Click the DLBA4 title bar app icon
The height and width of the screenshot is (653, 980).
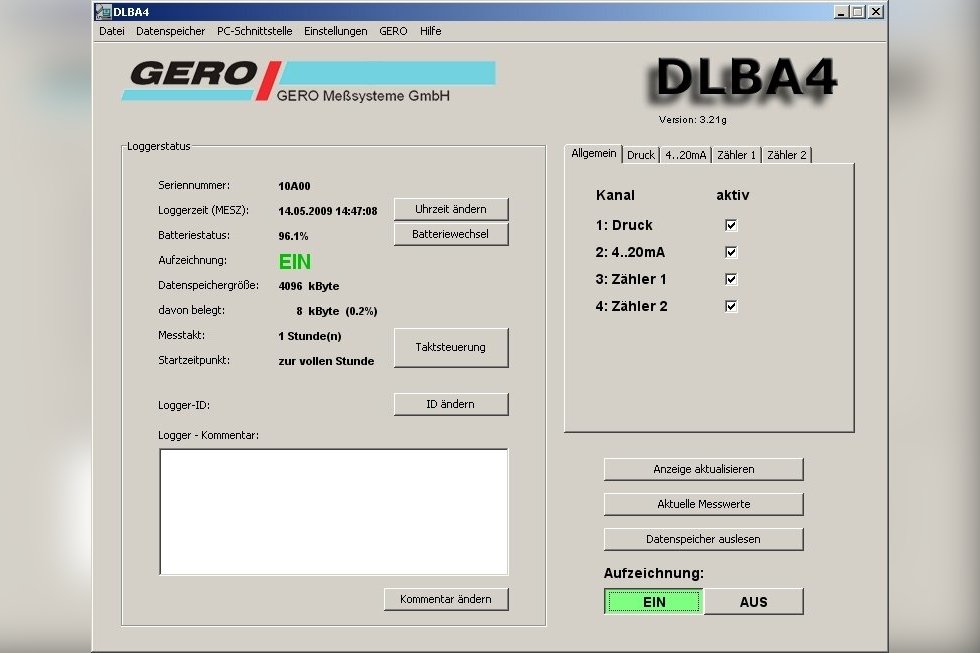[x=104, y=12]
